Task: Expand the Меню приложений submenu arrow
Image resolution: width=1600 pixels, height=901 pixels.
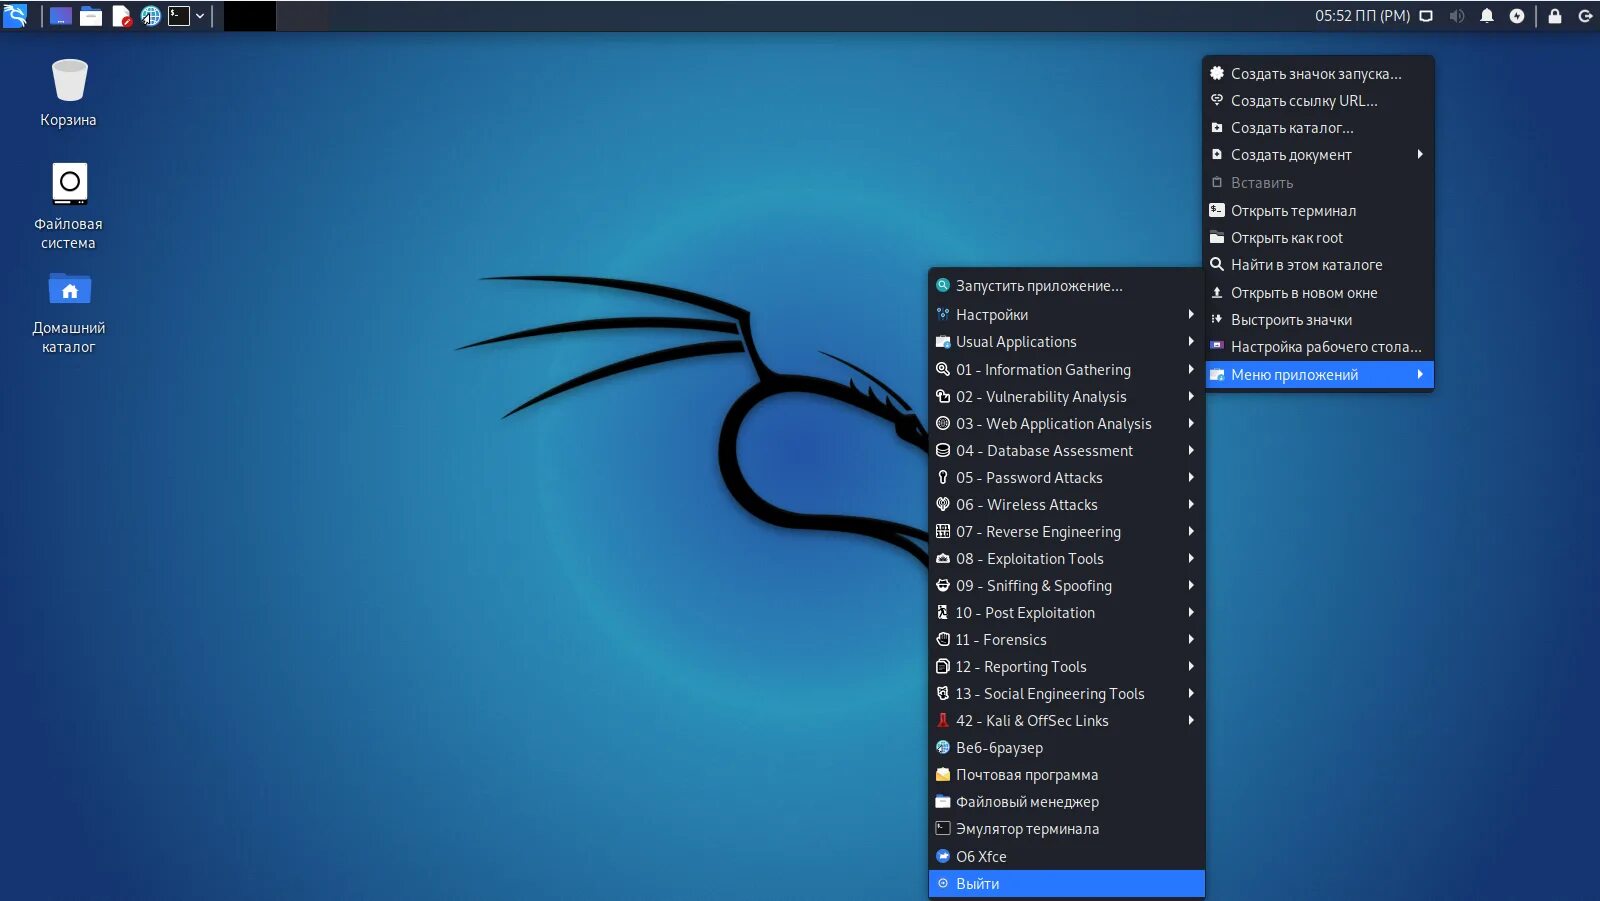Action: [x=1420, y=375]
